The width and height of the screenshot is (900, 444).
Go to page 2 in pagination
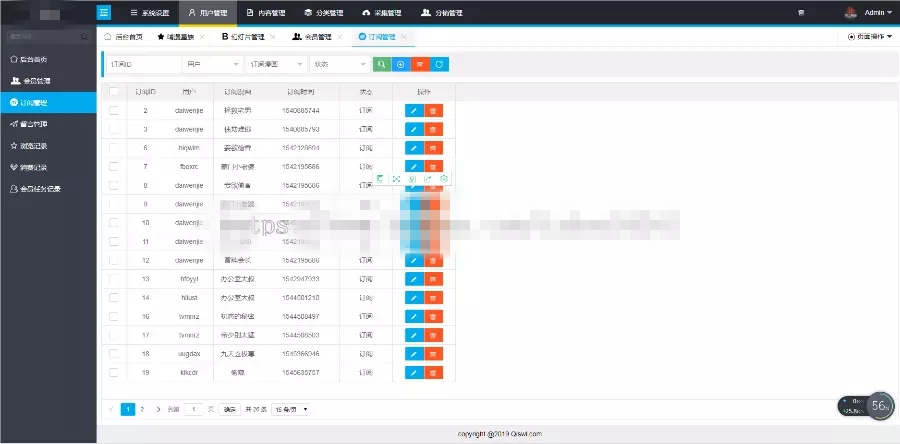[142, 410]
